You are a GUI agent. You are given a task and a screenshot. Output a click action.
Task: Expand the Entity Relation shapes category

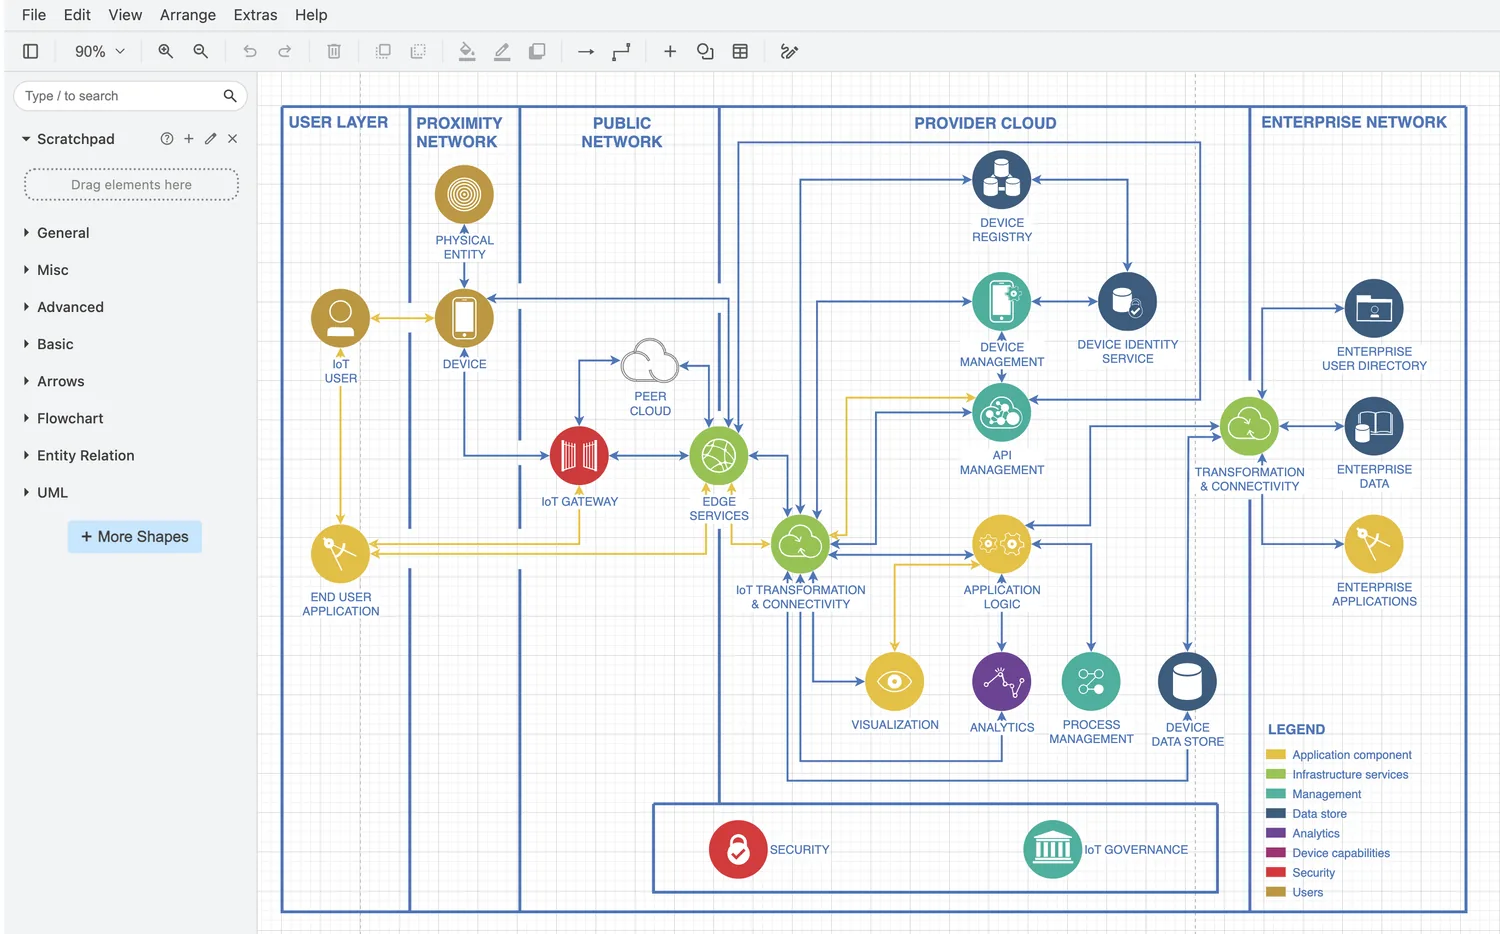click(85, 455)
